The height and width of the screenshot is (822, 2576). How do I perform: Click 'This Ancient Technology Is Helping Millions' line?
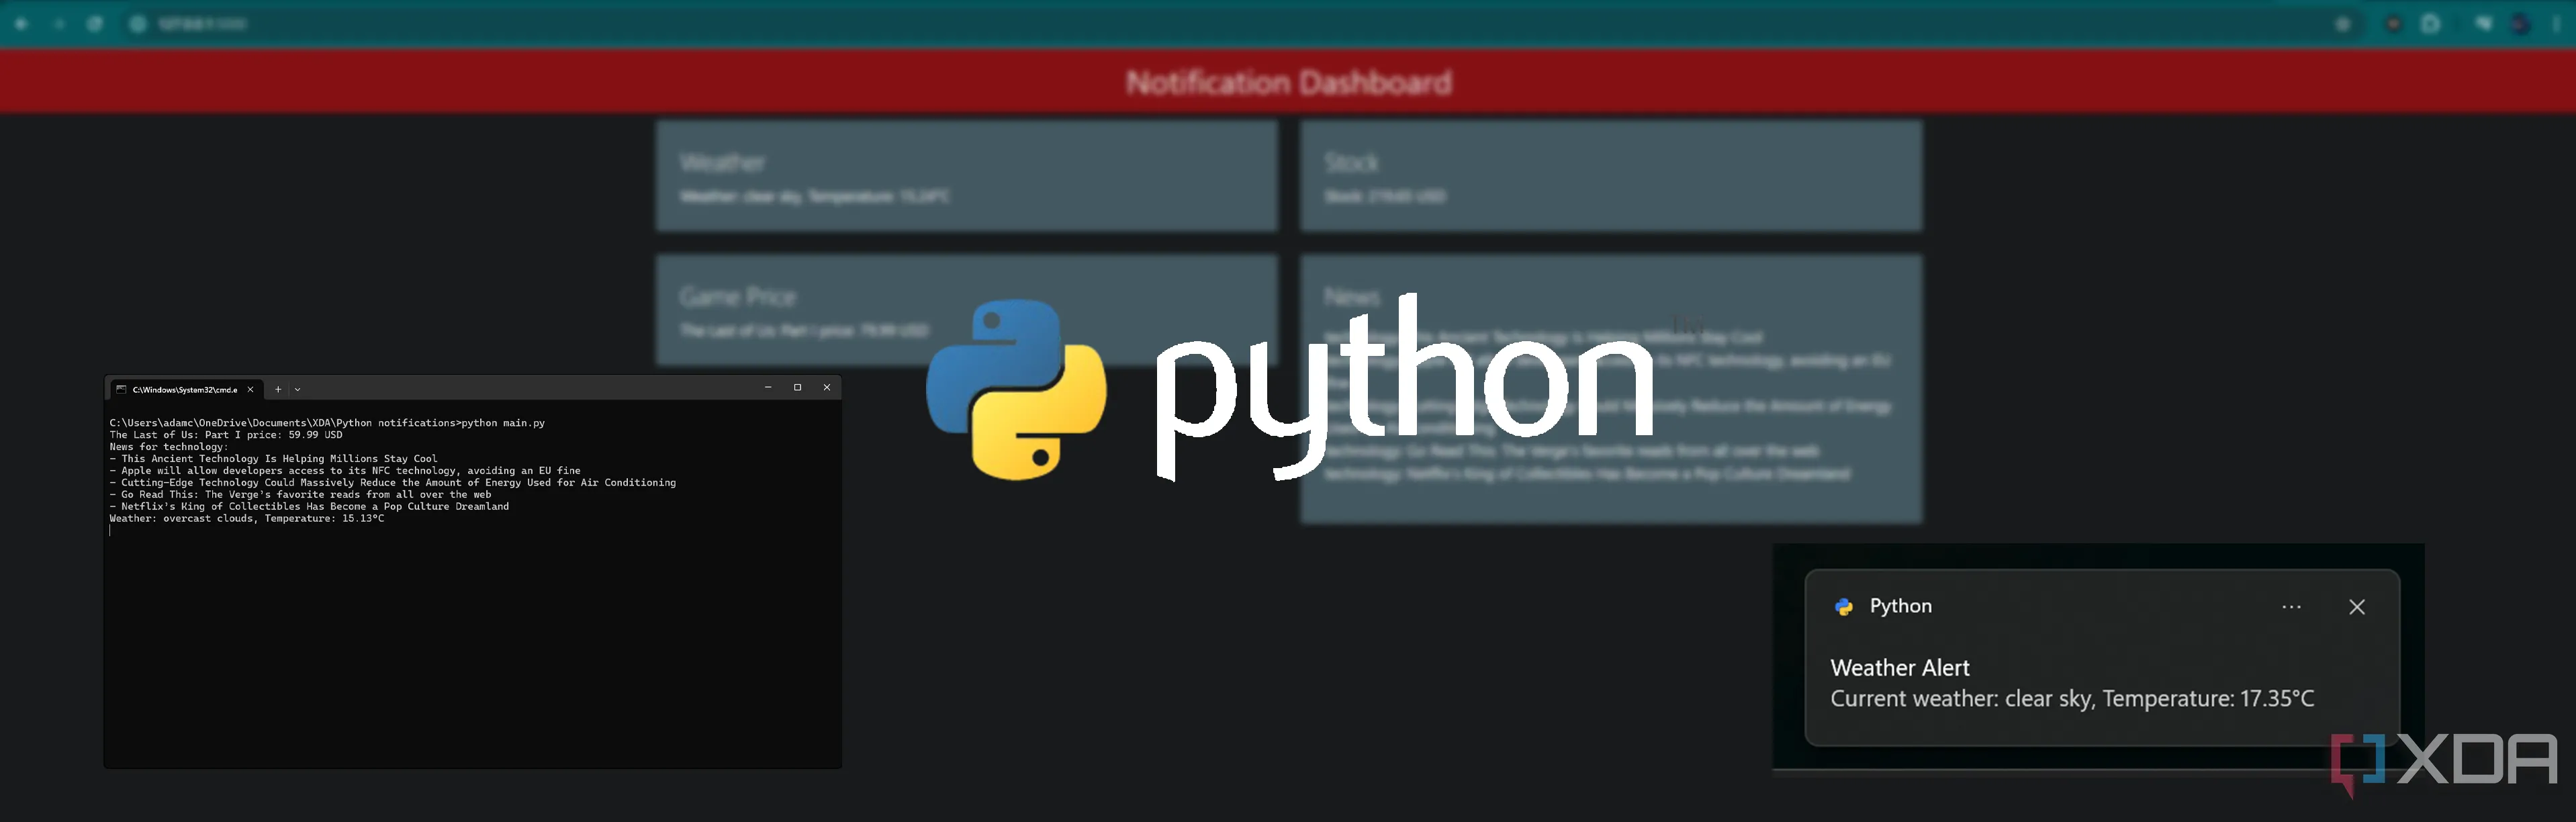click(x=273, y=459)
